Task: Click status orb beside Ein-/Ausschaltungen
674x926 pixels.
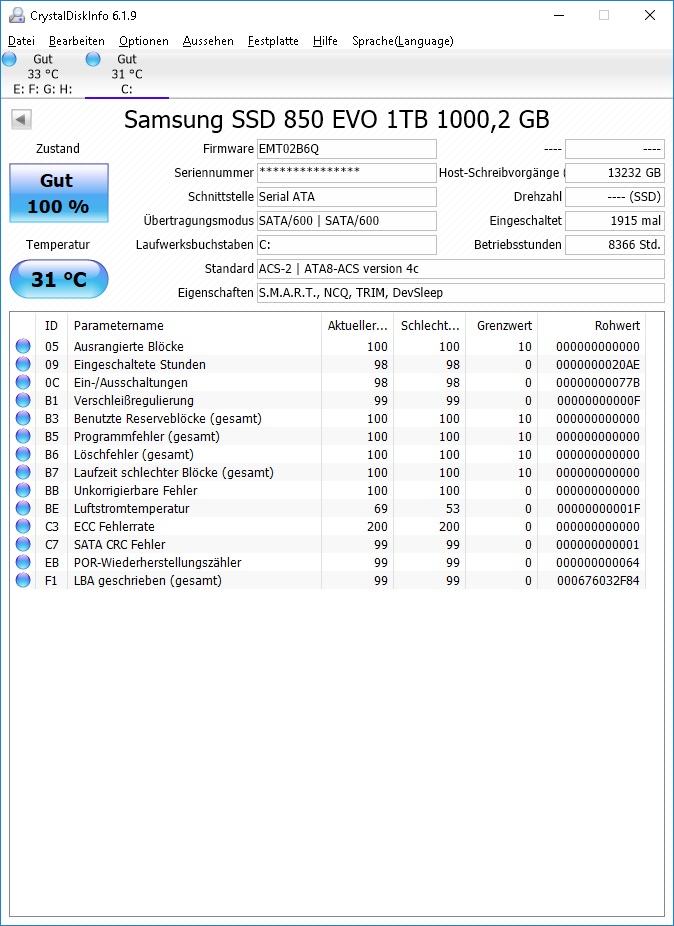Action: tap(23, 383)
